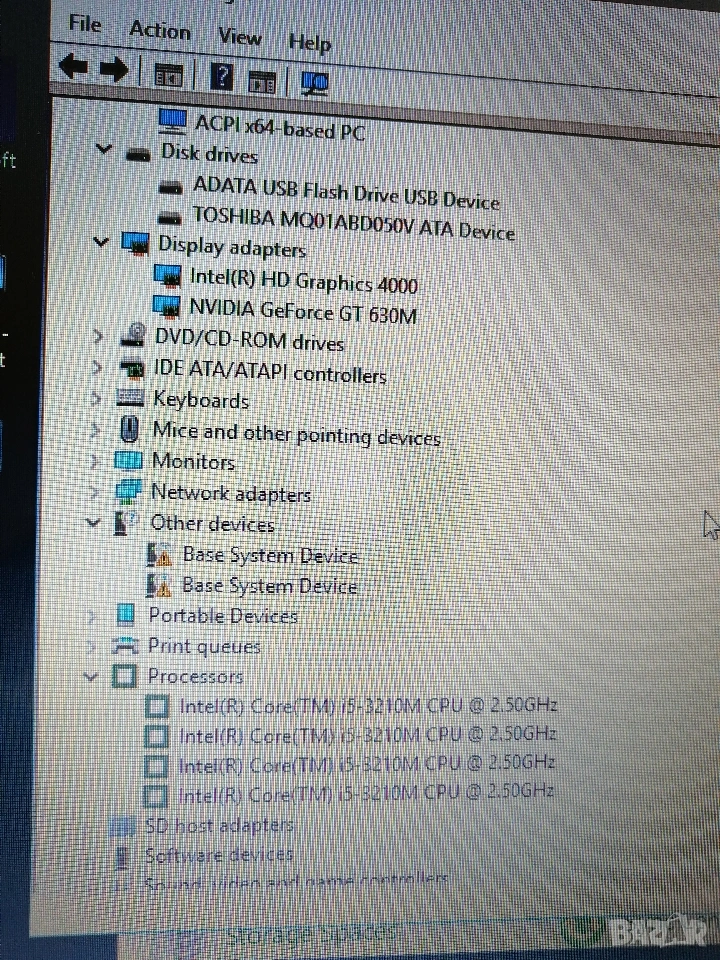Expand the IDE ATA/ATAPI controllers node
Image resolution: width=720 pixels, height=960 pixels.
pyautogui.click(x=97, y=368)
